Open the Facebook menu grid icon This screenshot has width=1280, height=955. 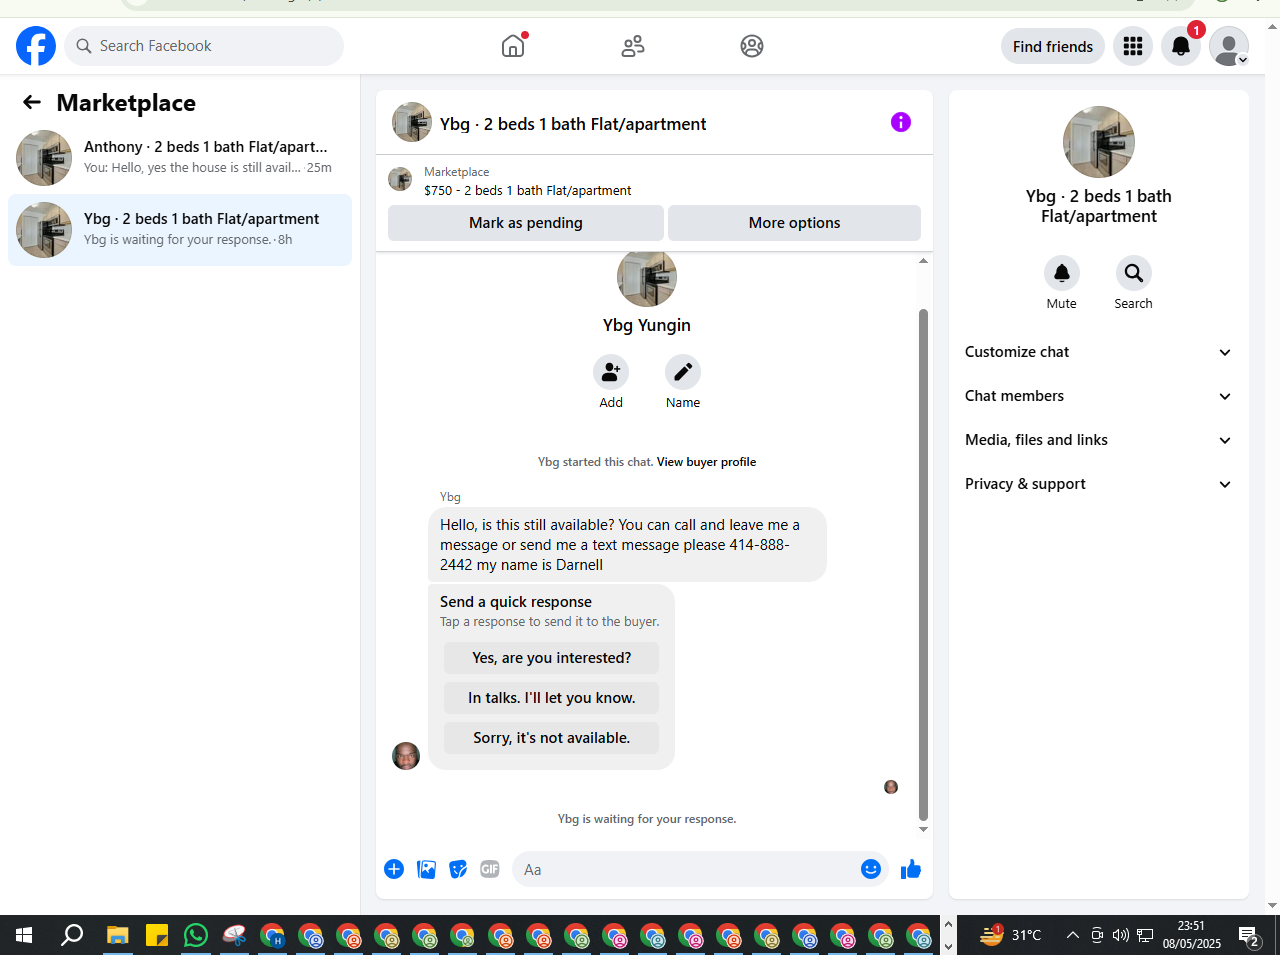pyautogui.click(x=1133, y=46)
